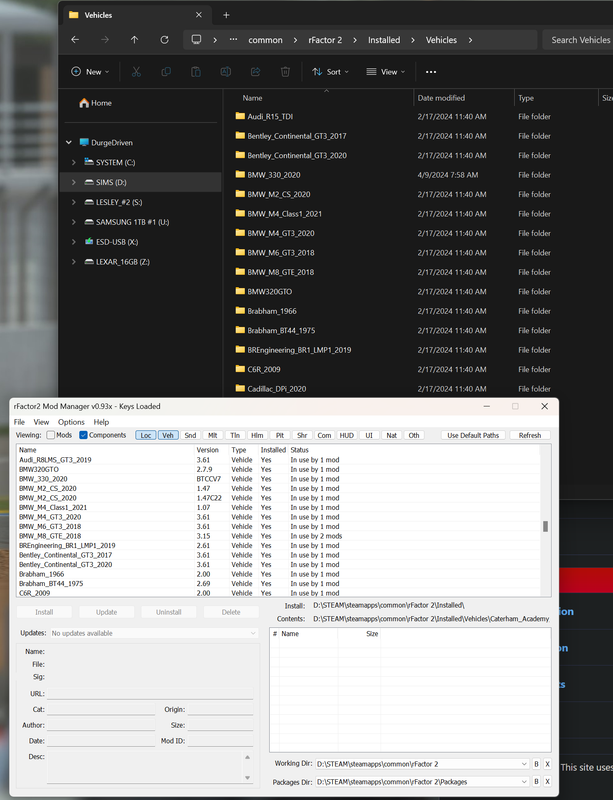This screenshot has height=800, width=613.
Task: Expand SYSTEM (C:) drive
Action: coord(73,162)
